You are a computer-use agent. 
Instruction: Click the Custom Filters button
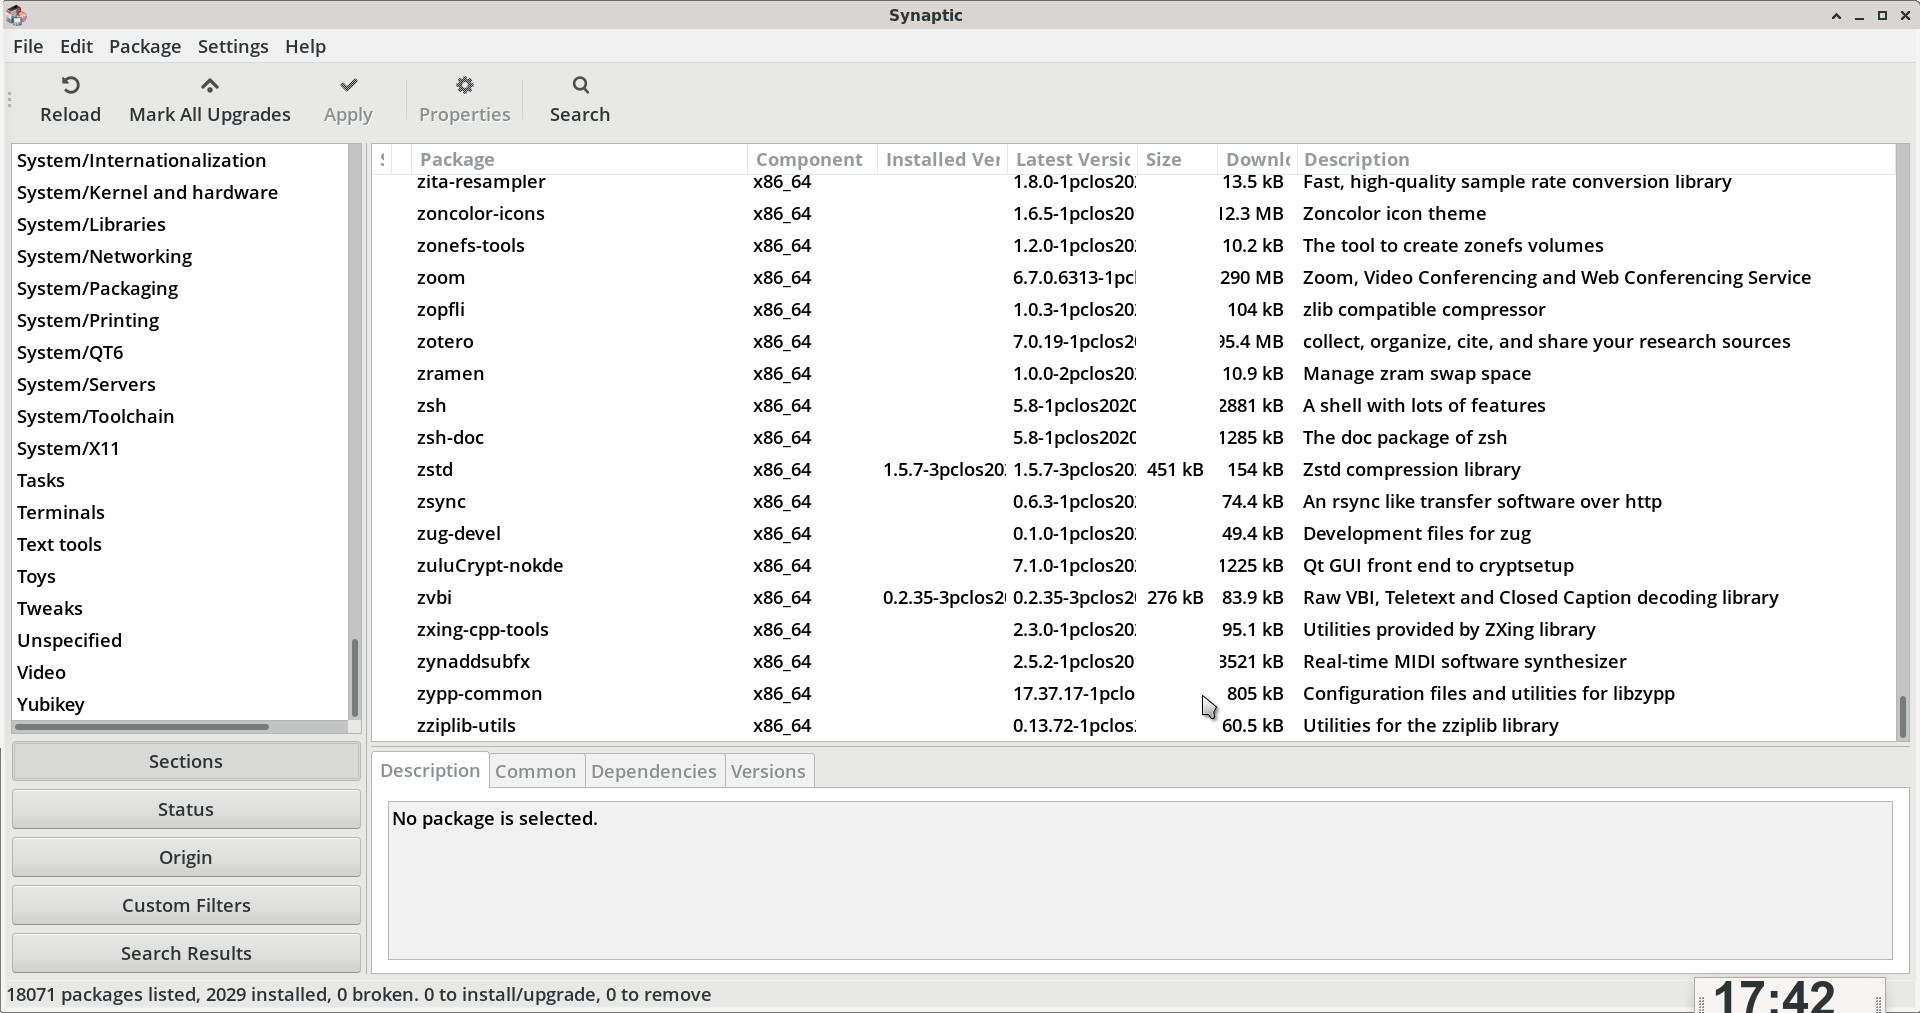point(186,905)
